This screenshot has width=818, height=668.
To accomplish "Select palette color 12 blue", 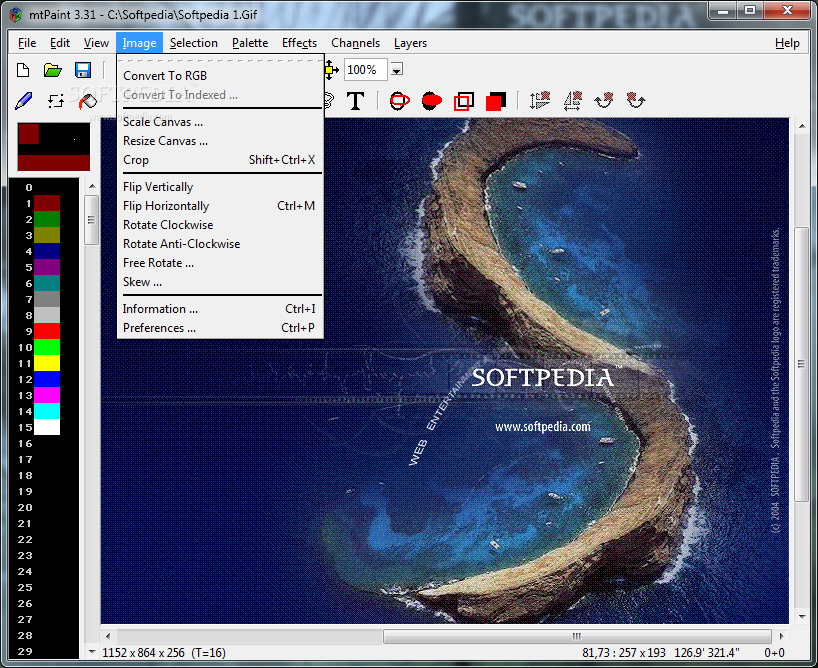I will tap(47, 379).
